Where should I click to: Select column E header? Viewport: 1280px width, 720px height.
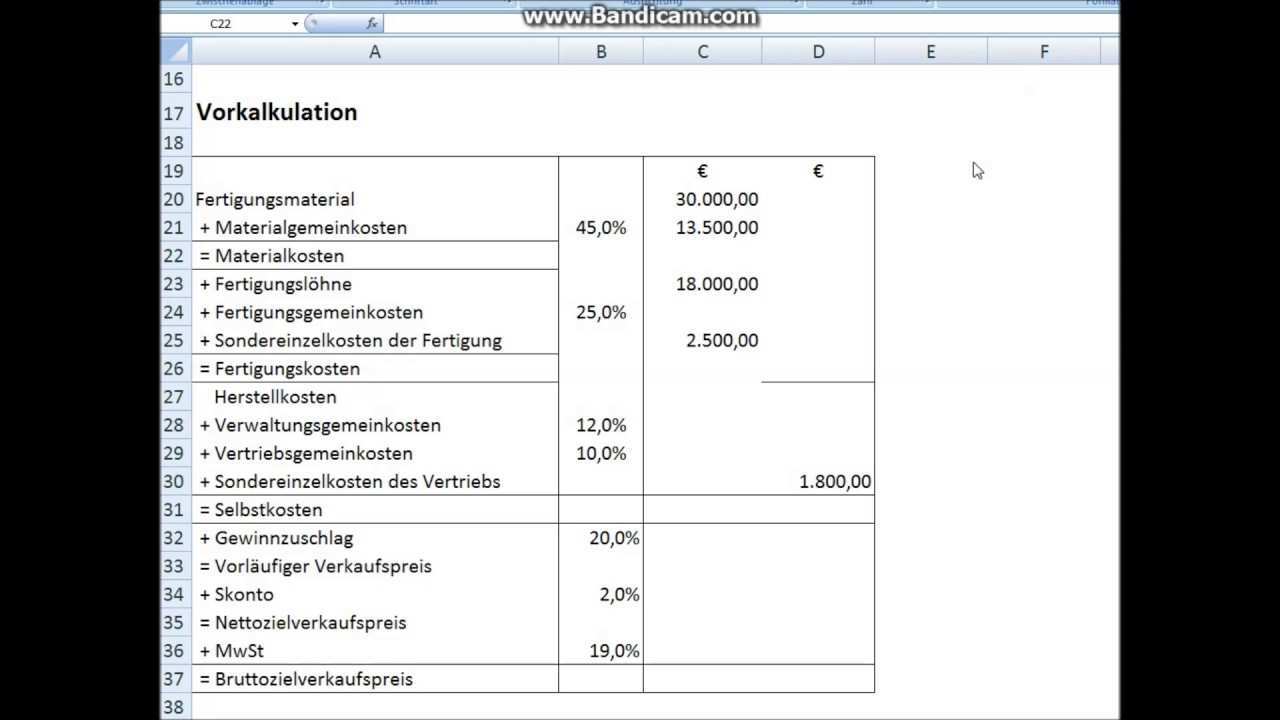(930, 52)
